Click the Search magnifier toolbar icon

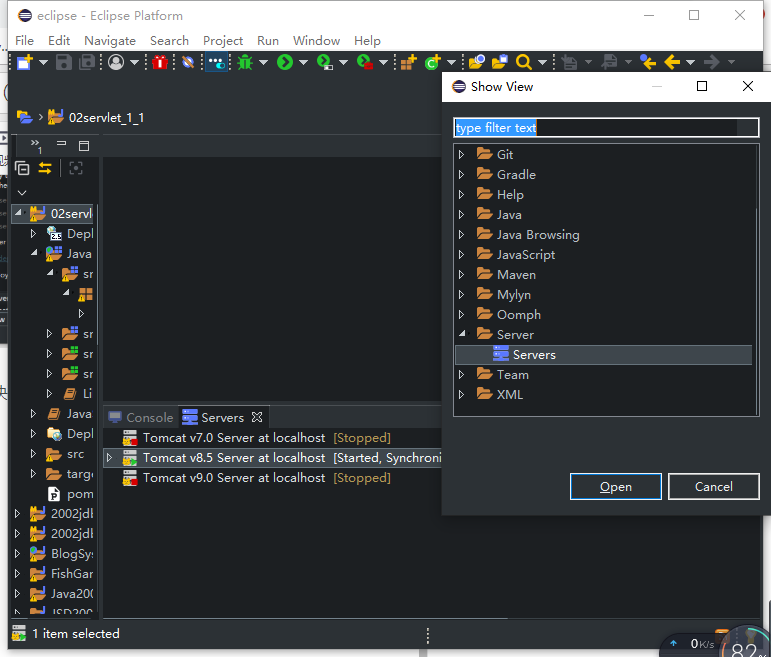click(x=524, y=62)
